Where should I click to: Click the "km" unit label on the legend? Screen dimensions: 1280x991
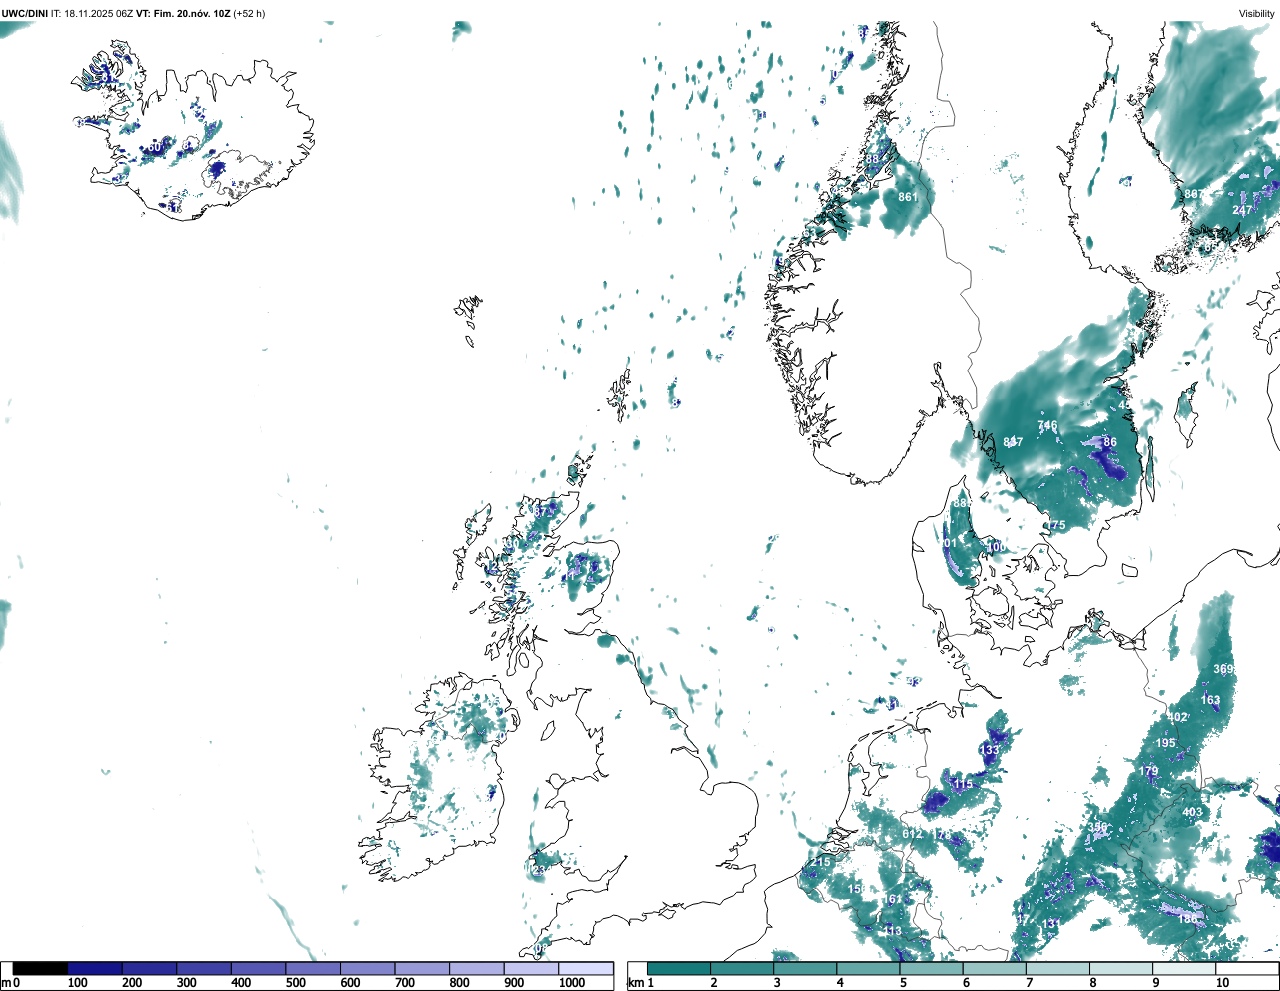635,983
